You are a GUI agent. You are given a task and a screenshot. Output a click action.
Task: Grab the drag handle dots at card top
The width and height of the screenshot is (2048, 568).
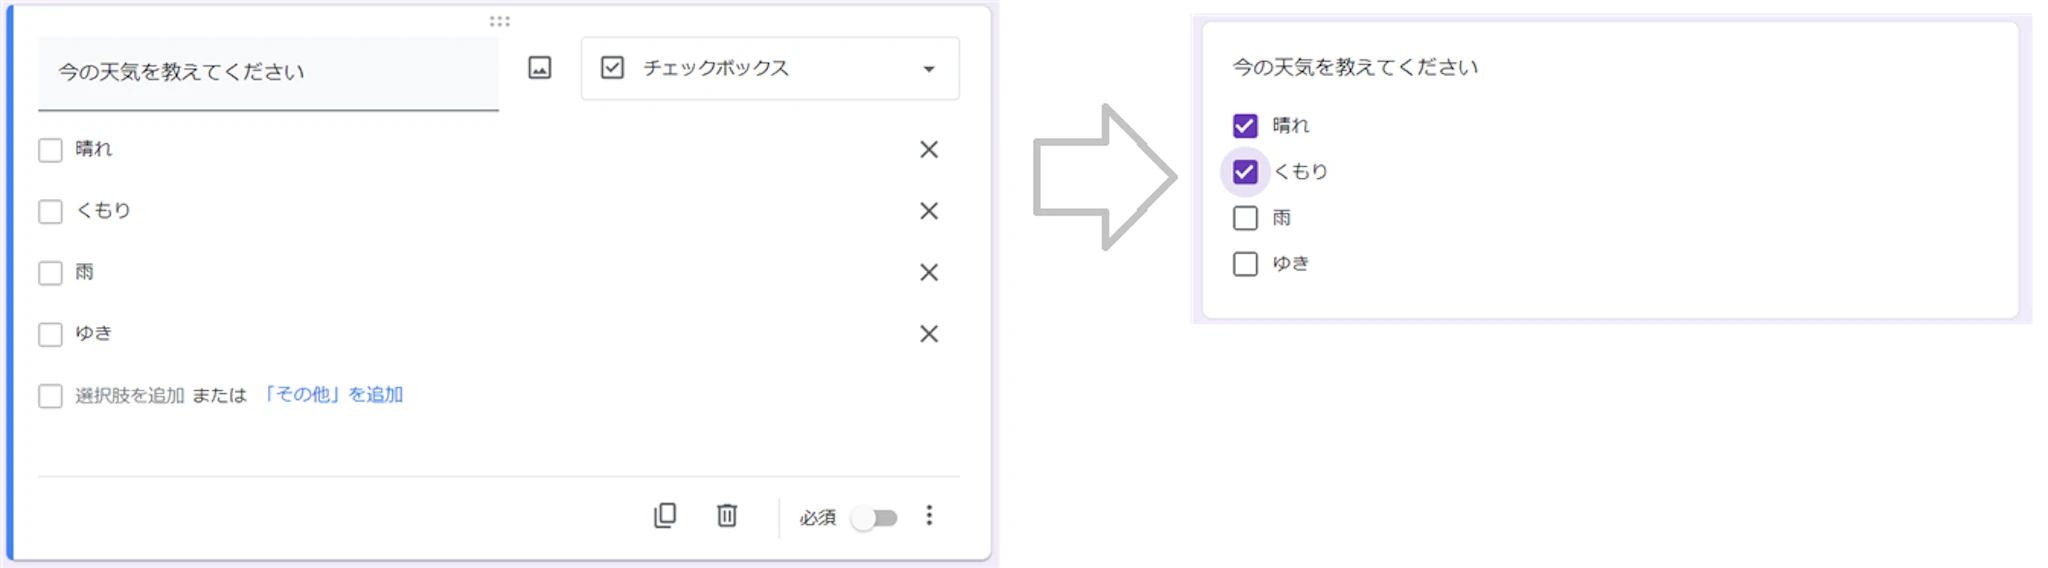coord(500,21)
